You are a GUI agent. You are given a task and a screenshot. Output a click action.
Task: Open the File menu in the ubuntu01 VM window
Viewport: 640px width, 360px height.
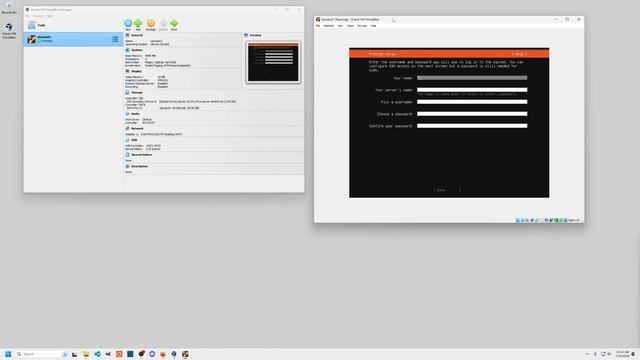tap(318, 26)
